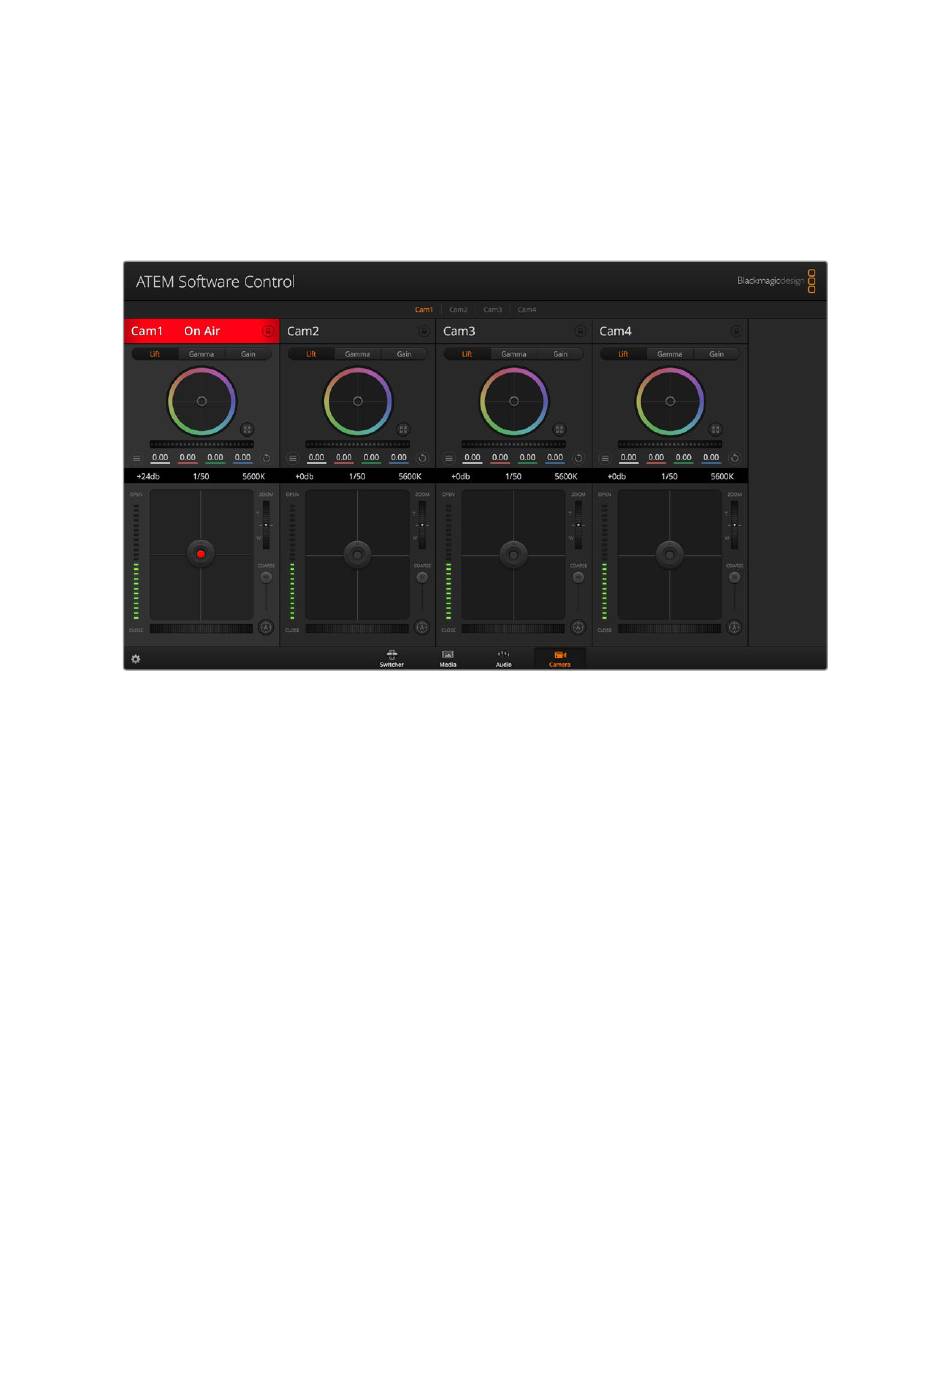Click Cam4 auto focus button
This screenshot has width=950, height=1387.
pos(734,627)
